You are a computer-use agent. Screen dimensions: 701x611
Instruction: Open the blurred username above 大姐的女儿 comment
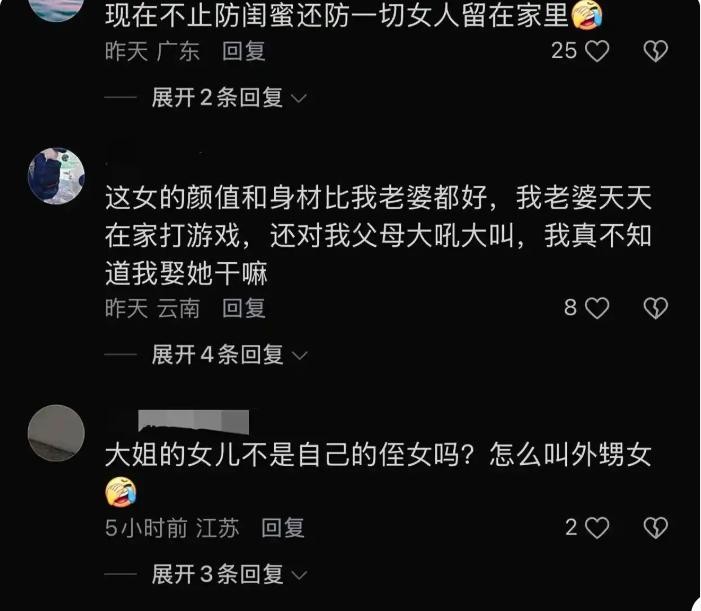pos(193,421)
